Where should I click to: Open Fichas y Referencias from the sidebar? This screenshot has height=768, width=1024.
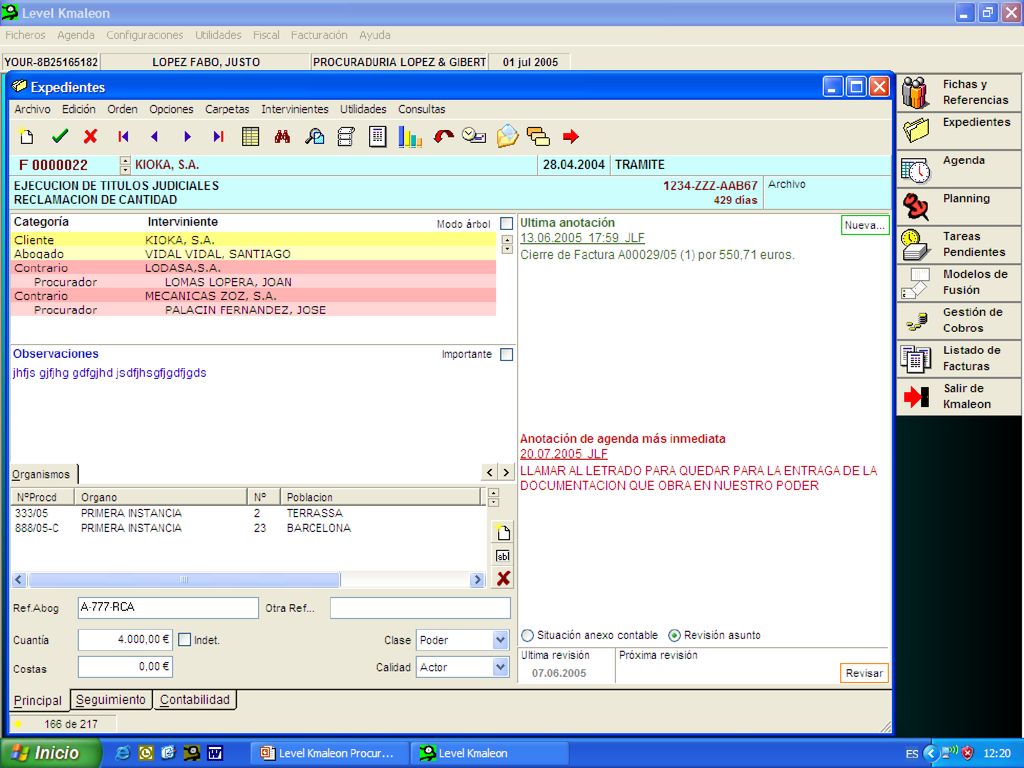coord(959,92)
